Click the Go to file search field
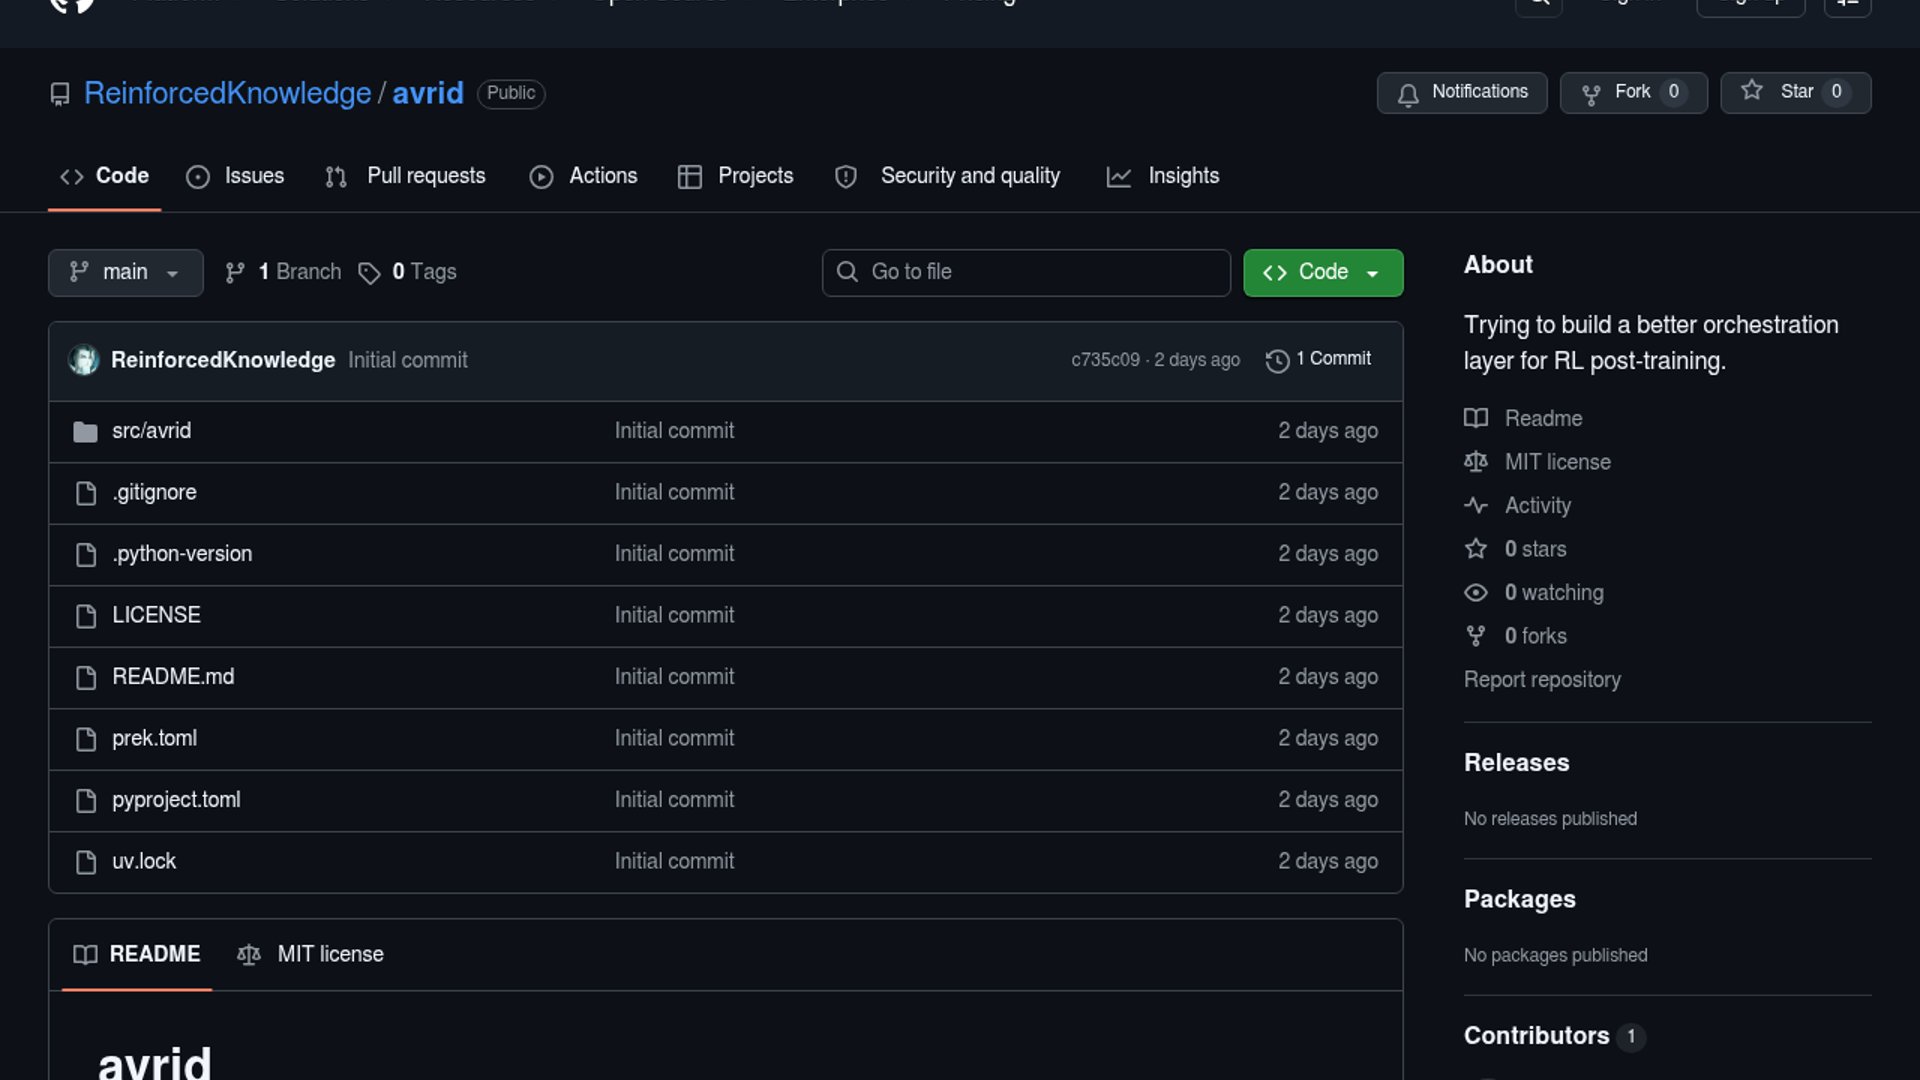 click(1026, 272)
